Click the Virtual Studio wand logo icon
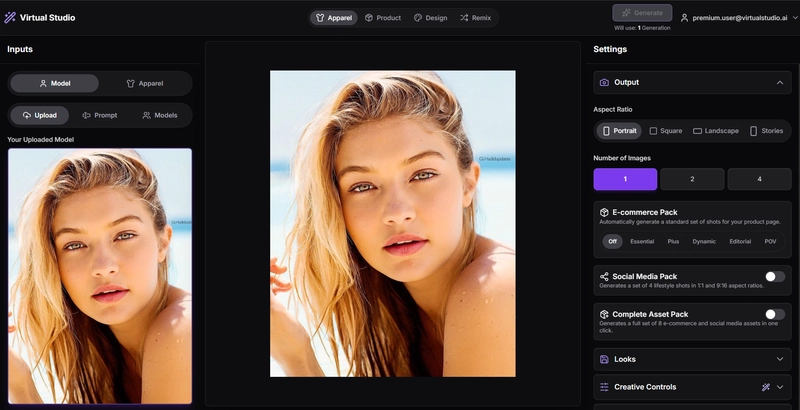The height and width of the screenshot is (410, 800). (10, 18)
